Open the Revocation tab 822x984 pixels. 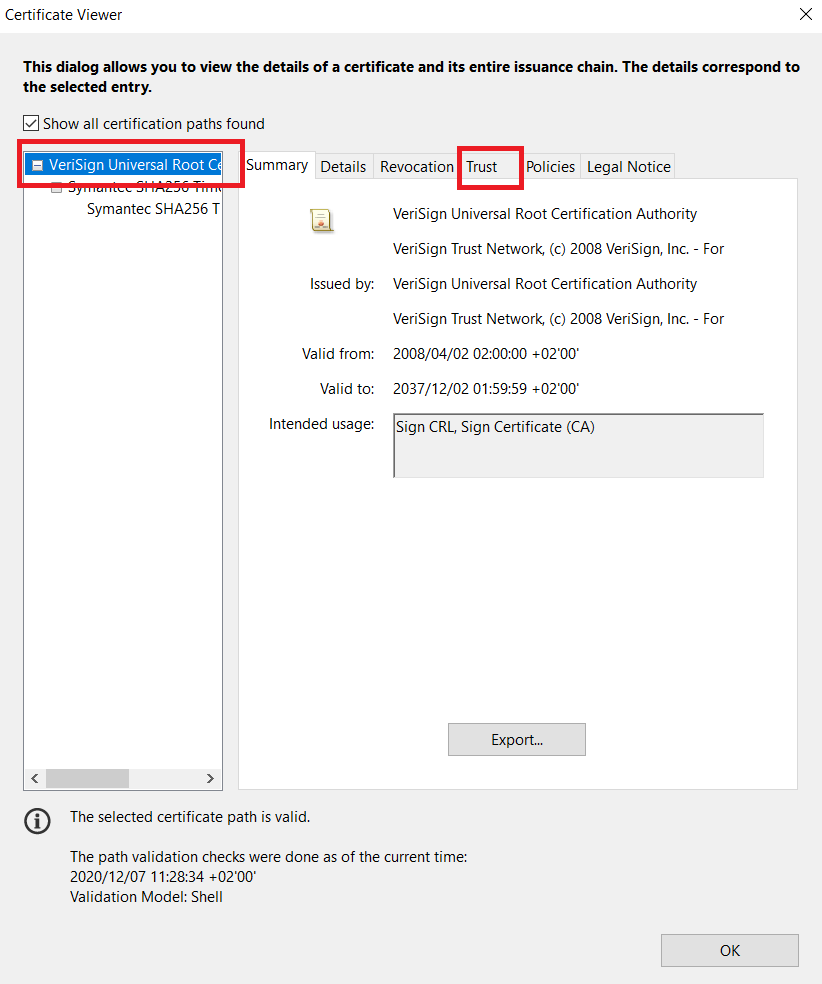click(417, 167)
